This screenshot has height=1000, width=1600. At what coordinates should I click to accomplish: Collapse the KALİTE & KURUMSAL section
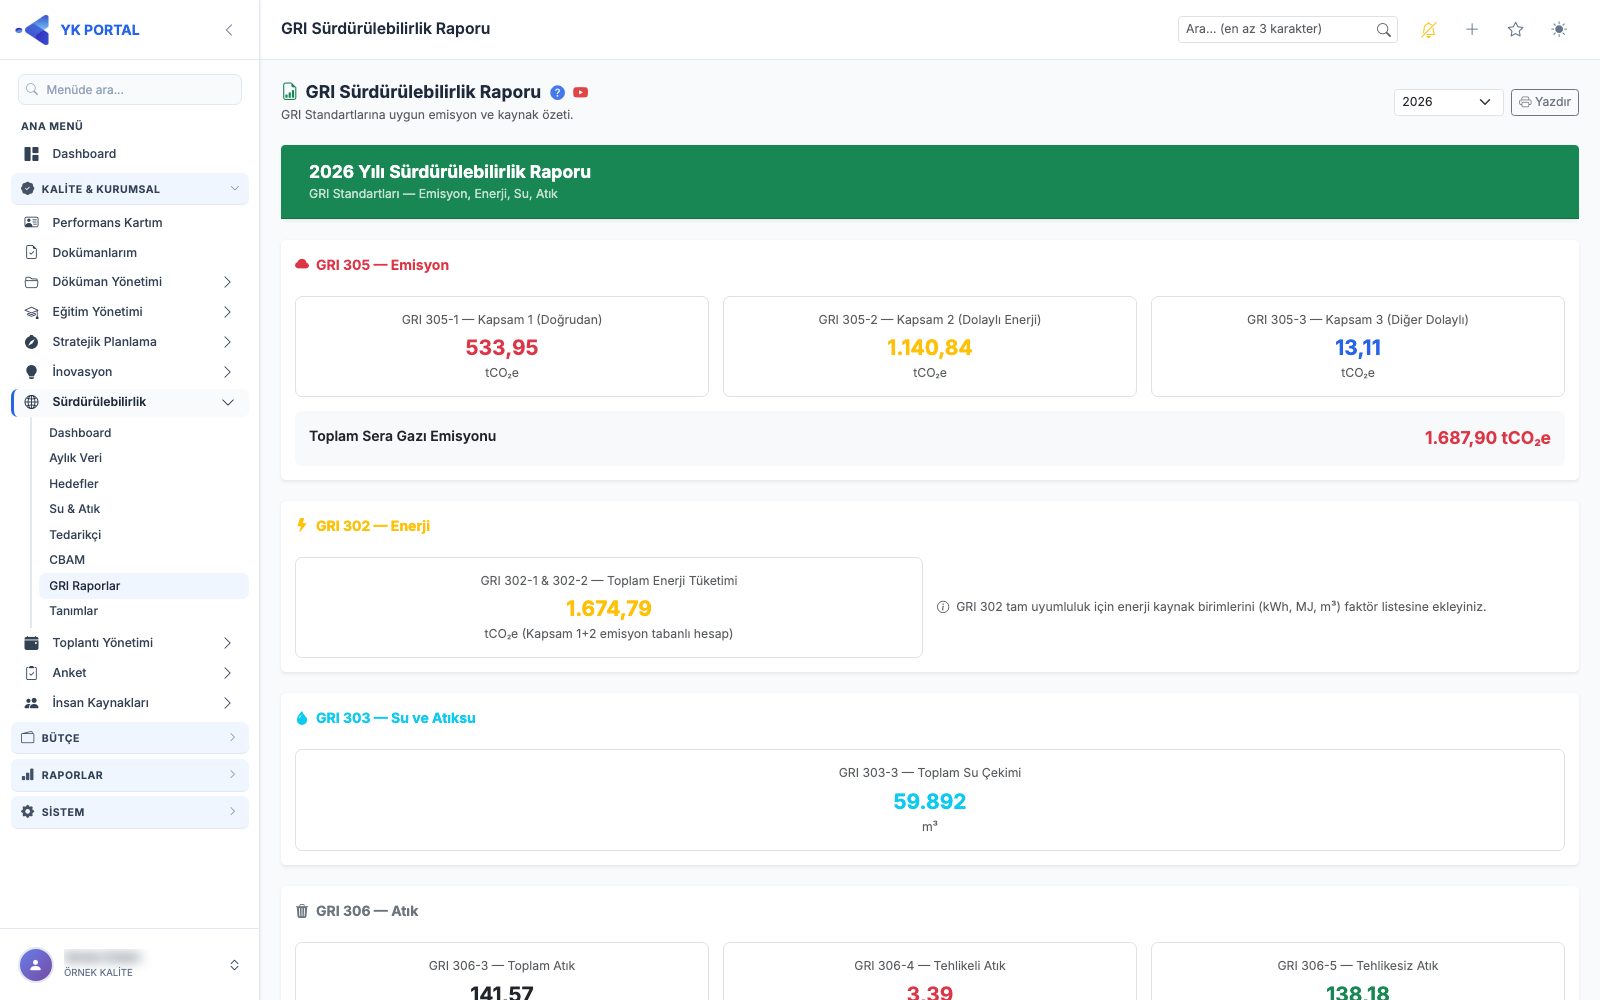[130, 189]
